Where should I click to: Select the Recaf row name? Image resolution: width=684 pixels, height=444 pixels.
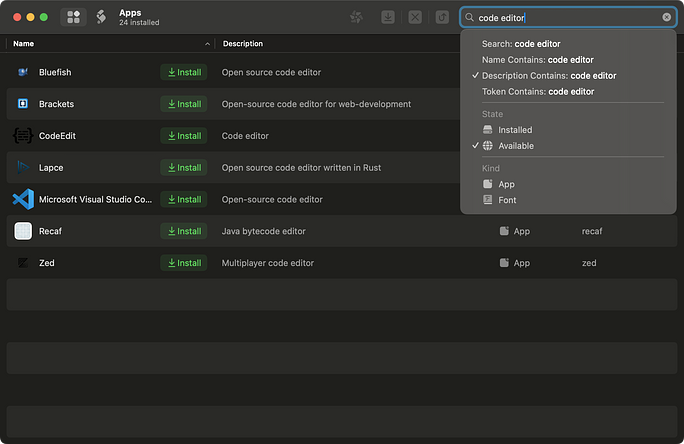[x=50, y=231]
